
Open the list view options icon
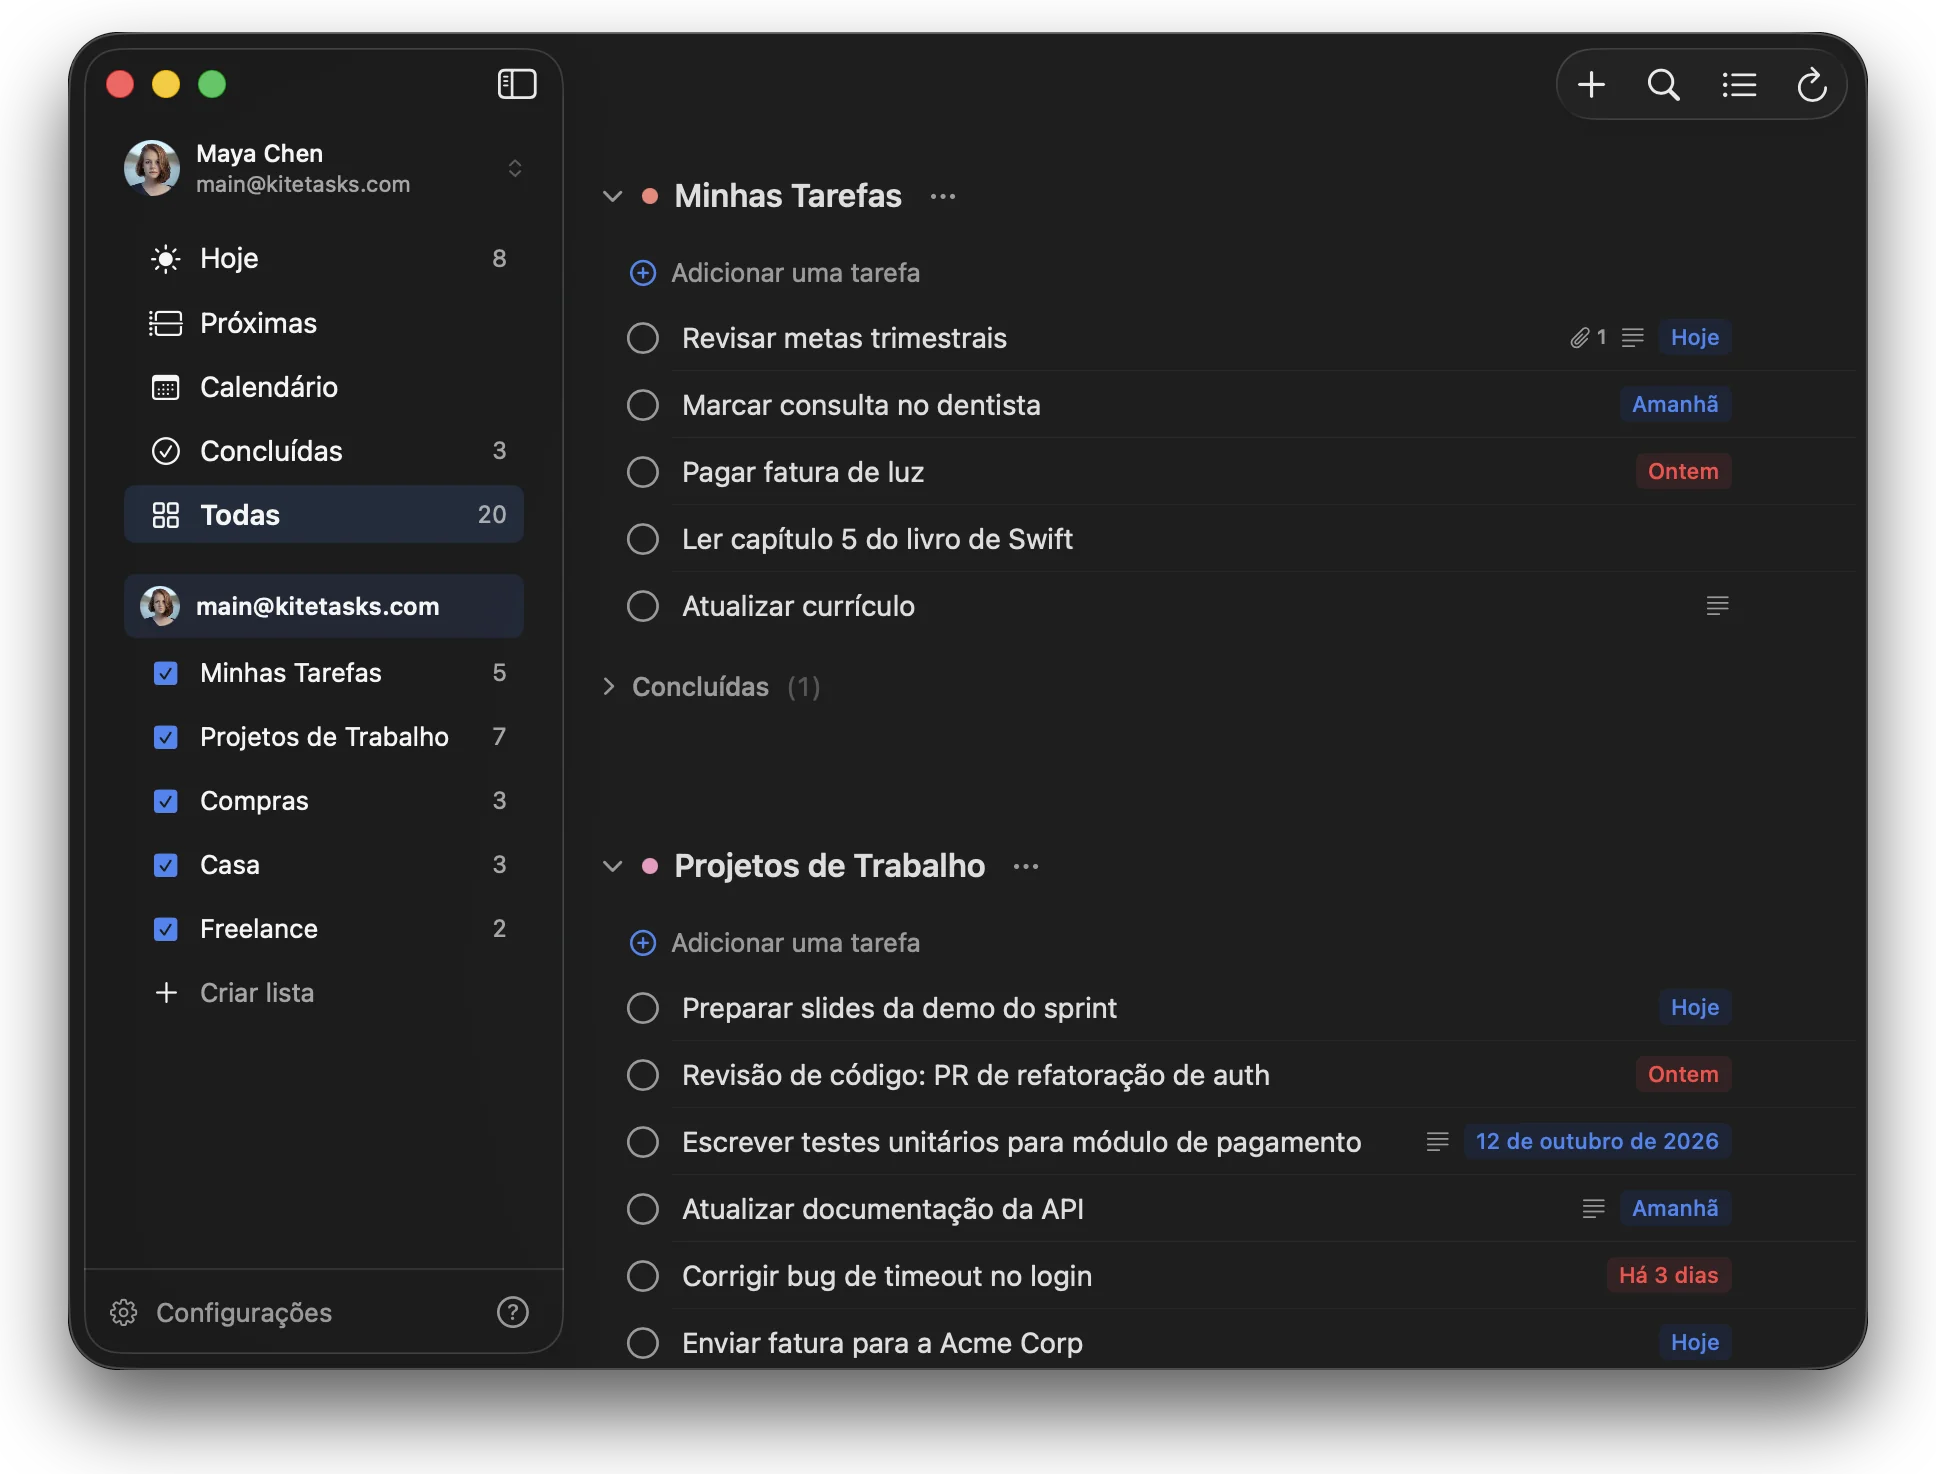coord(1739,85)
